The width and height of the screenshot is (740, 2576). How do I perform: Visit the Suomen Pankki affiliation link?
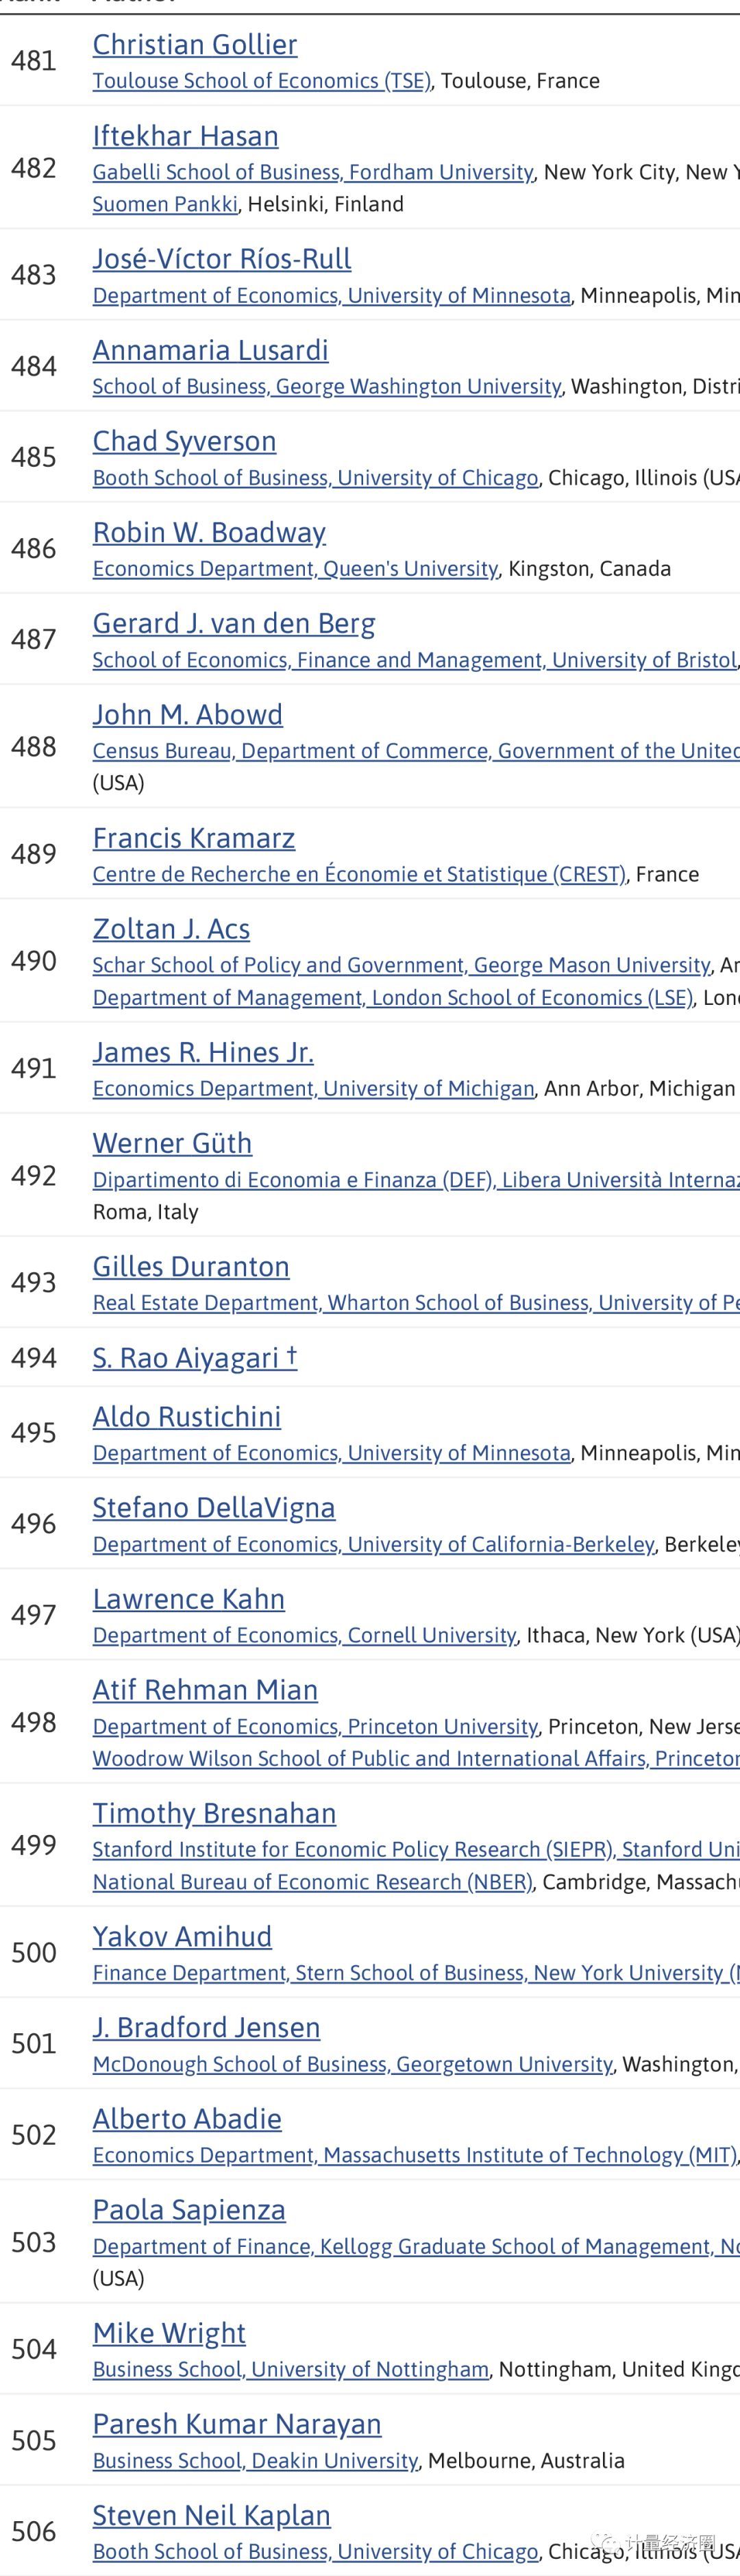[165, 204]
